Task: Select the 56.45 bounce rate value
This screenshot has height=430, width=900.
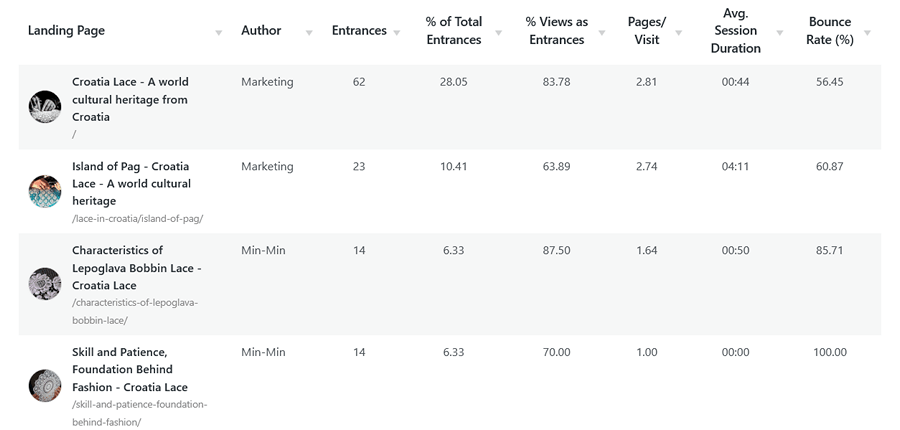Action: click(830, 82)
